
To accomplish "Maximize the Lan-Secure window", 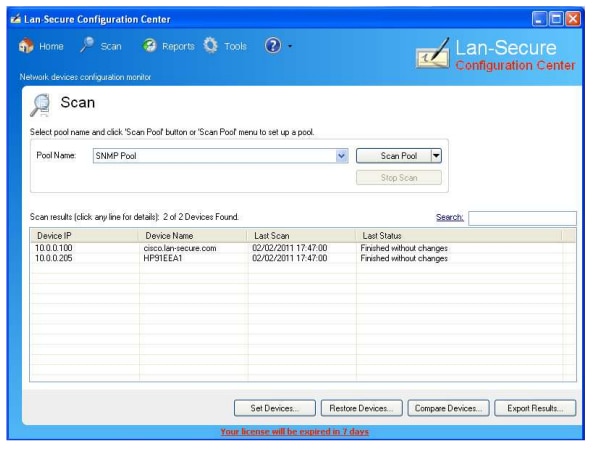I will click(x=556, y=19).
